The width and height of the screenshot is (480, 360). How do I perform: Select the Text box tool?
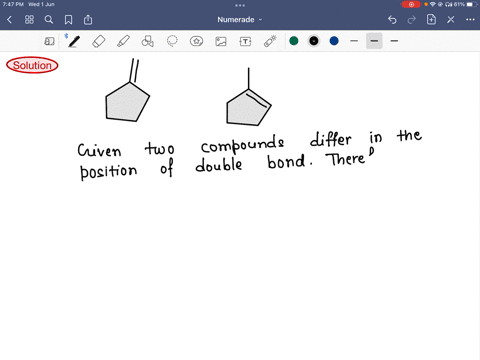point(245,41)
